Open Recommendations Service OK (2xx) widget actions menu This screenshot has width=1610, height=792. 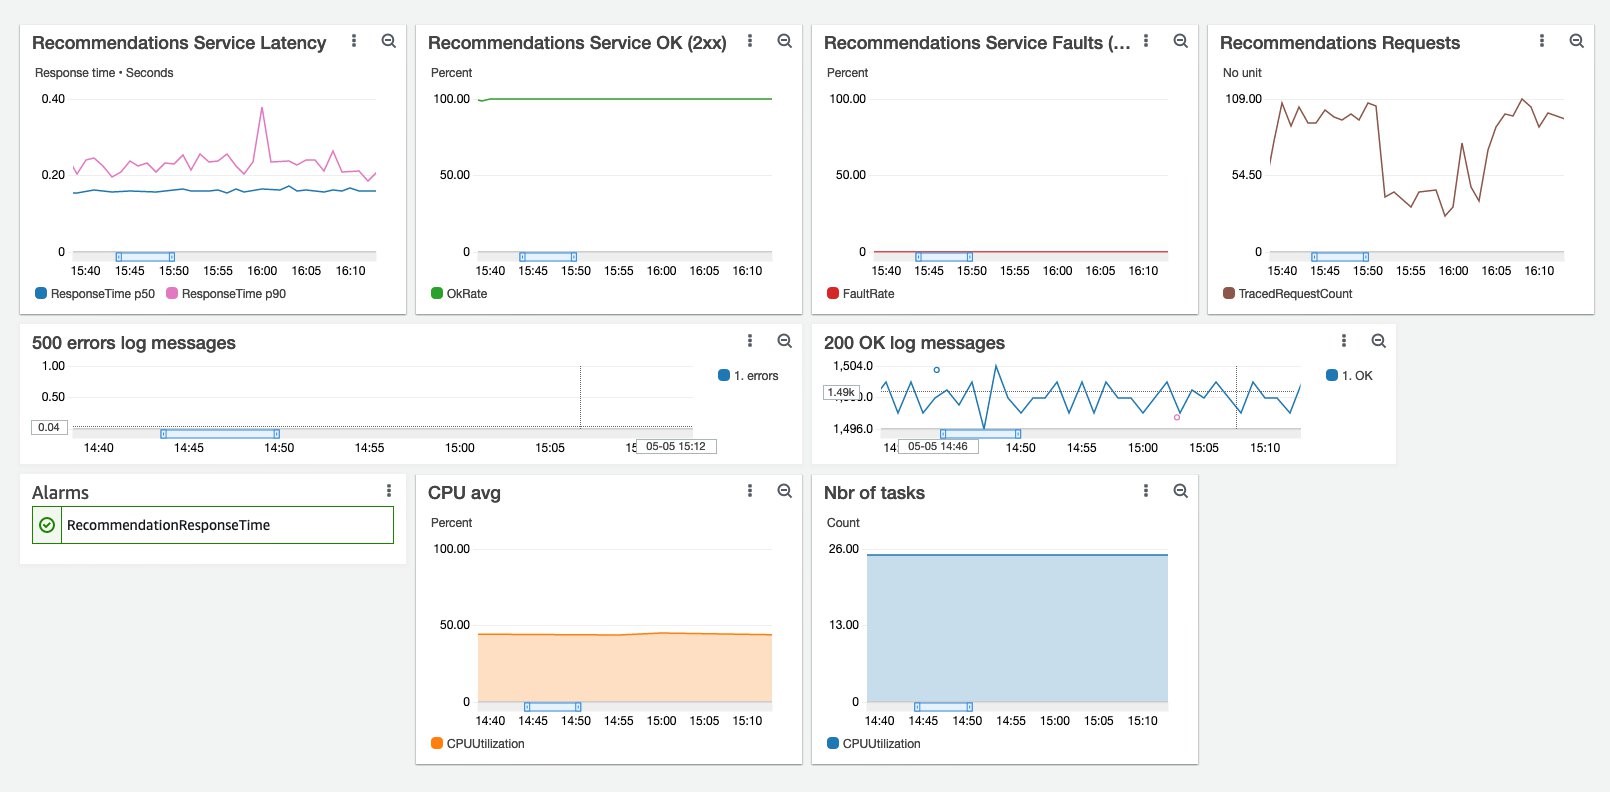coord(750,41)
